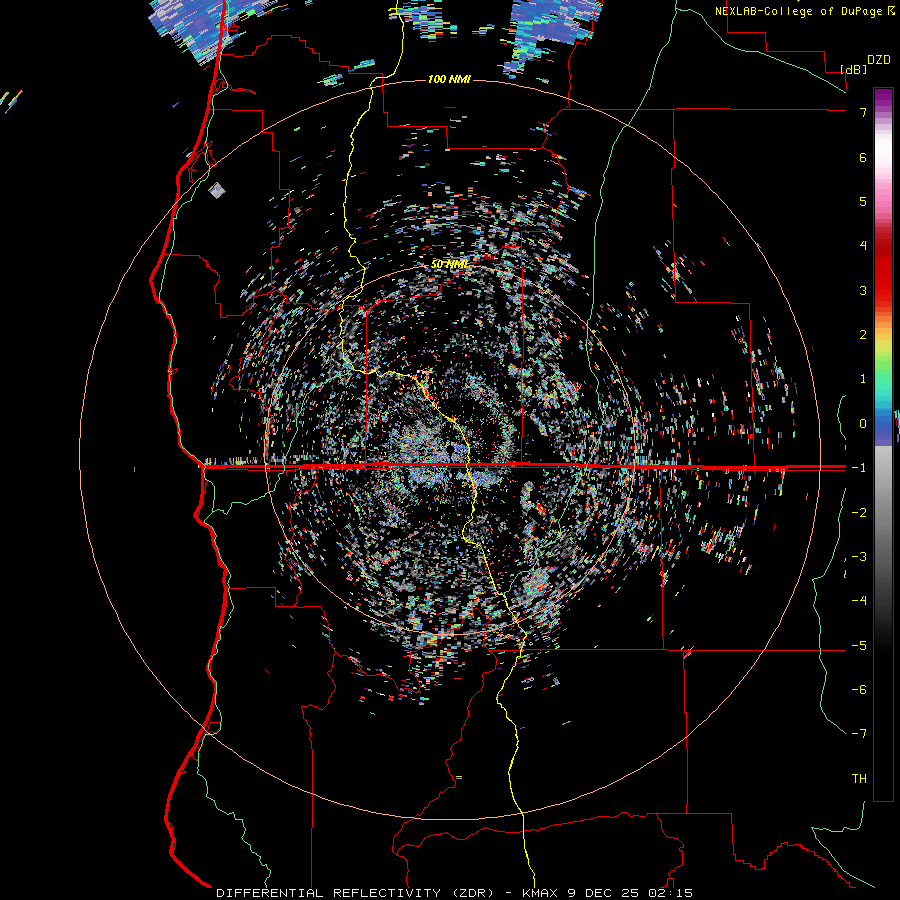Select the -2 value on color scale
Screen dimensions: 900x900
click(859, 513)
